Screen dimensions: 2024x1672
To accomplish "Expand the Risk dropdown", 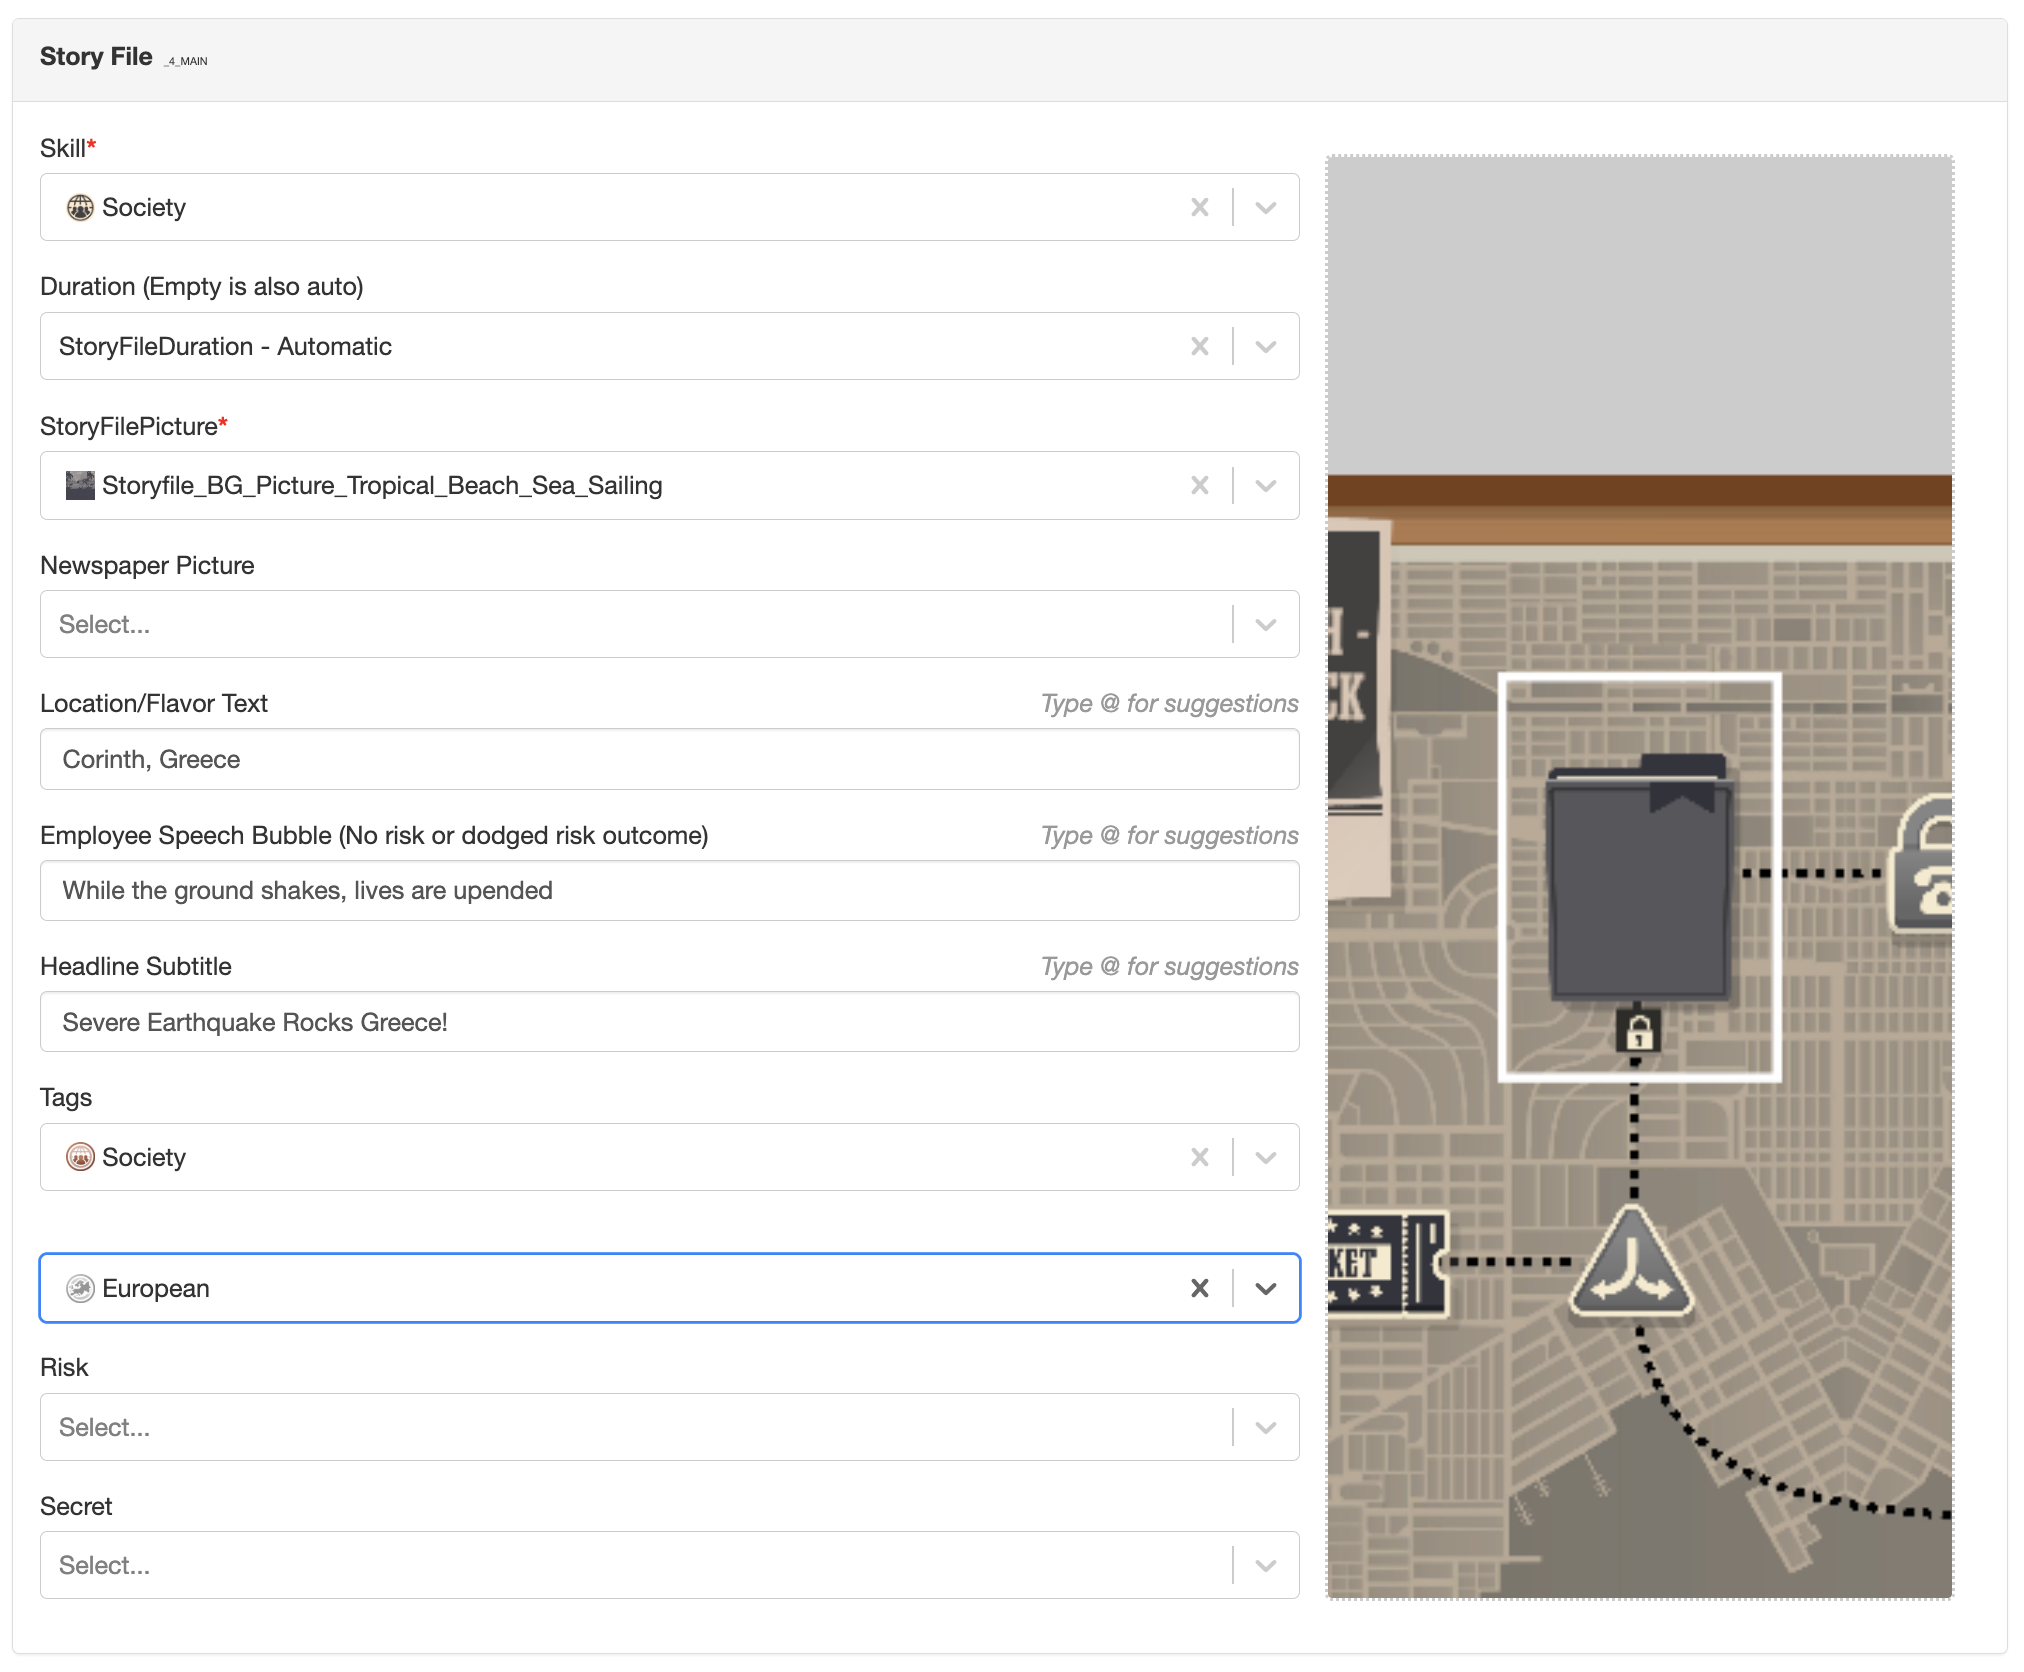I will (1266, 1427).
